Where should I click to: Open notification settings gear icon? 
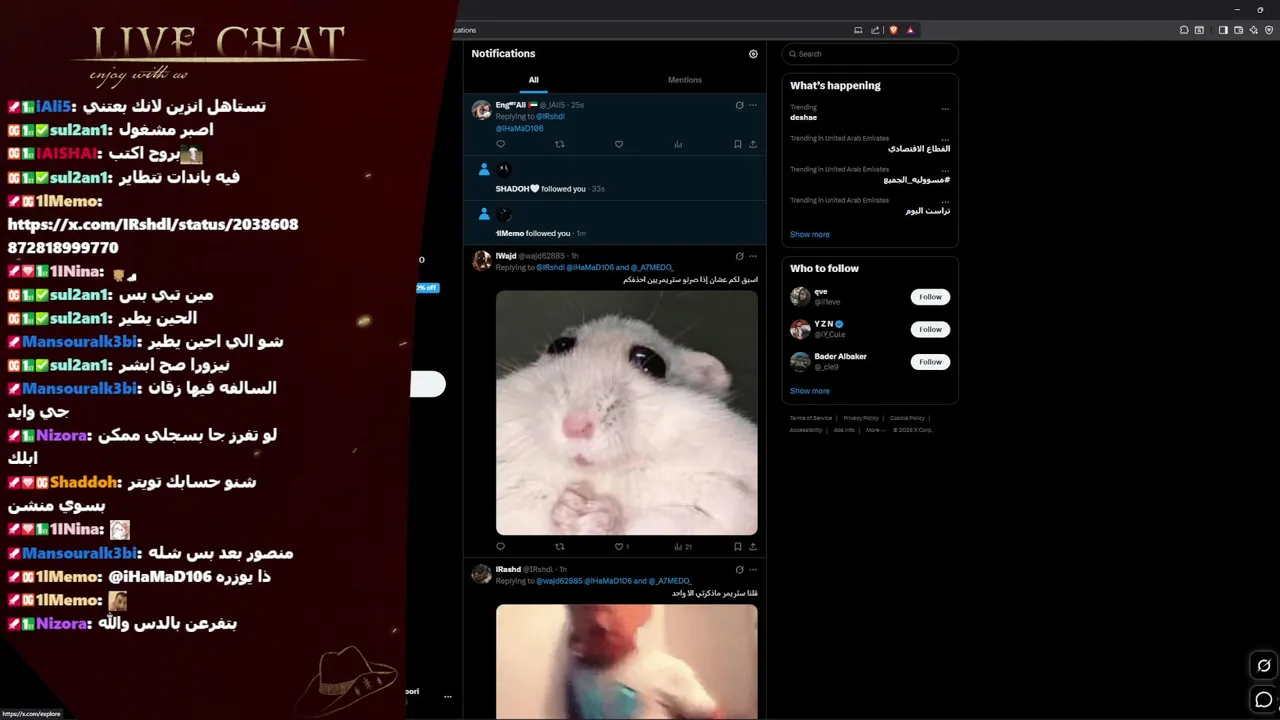(x=753, y=54)
